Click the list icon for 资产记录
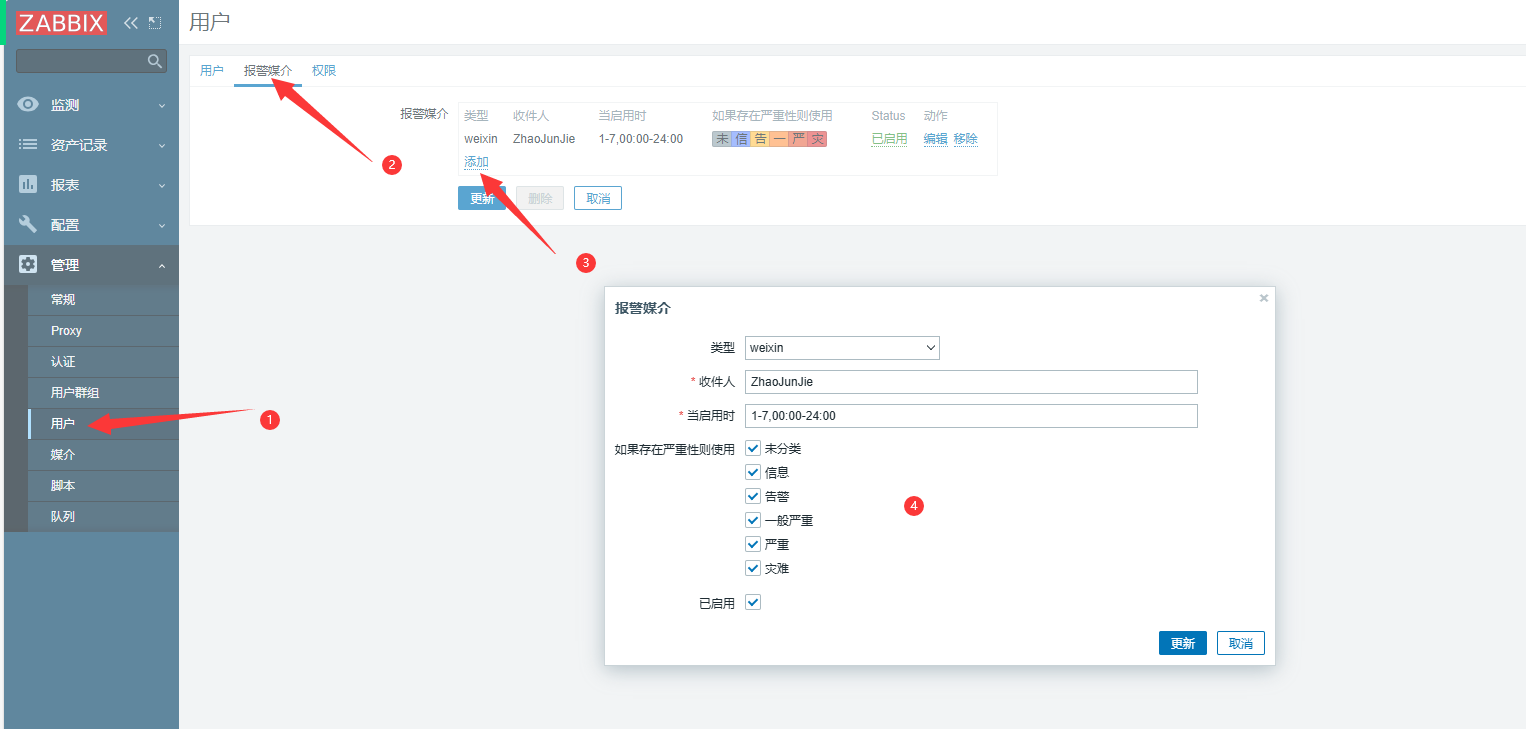1526x729 pixels. [28, 145]
